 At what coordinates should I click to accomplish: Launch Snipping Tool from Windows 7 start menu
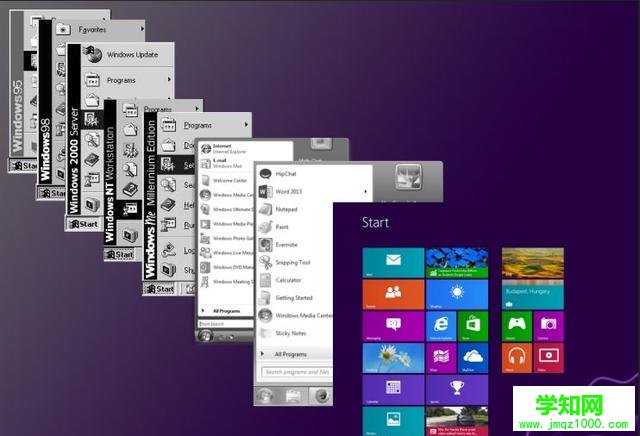pyautogui.click(x=293, y=262)
